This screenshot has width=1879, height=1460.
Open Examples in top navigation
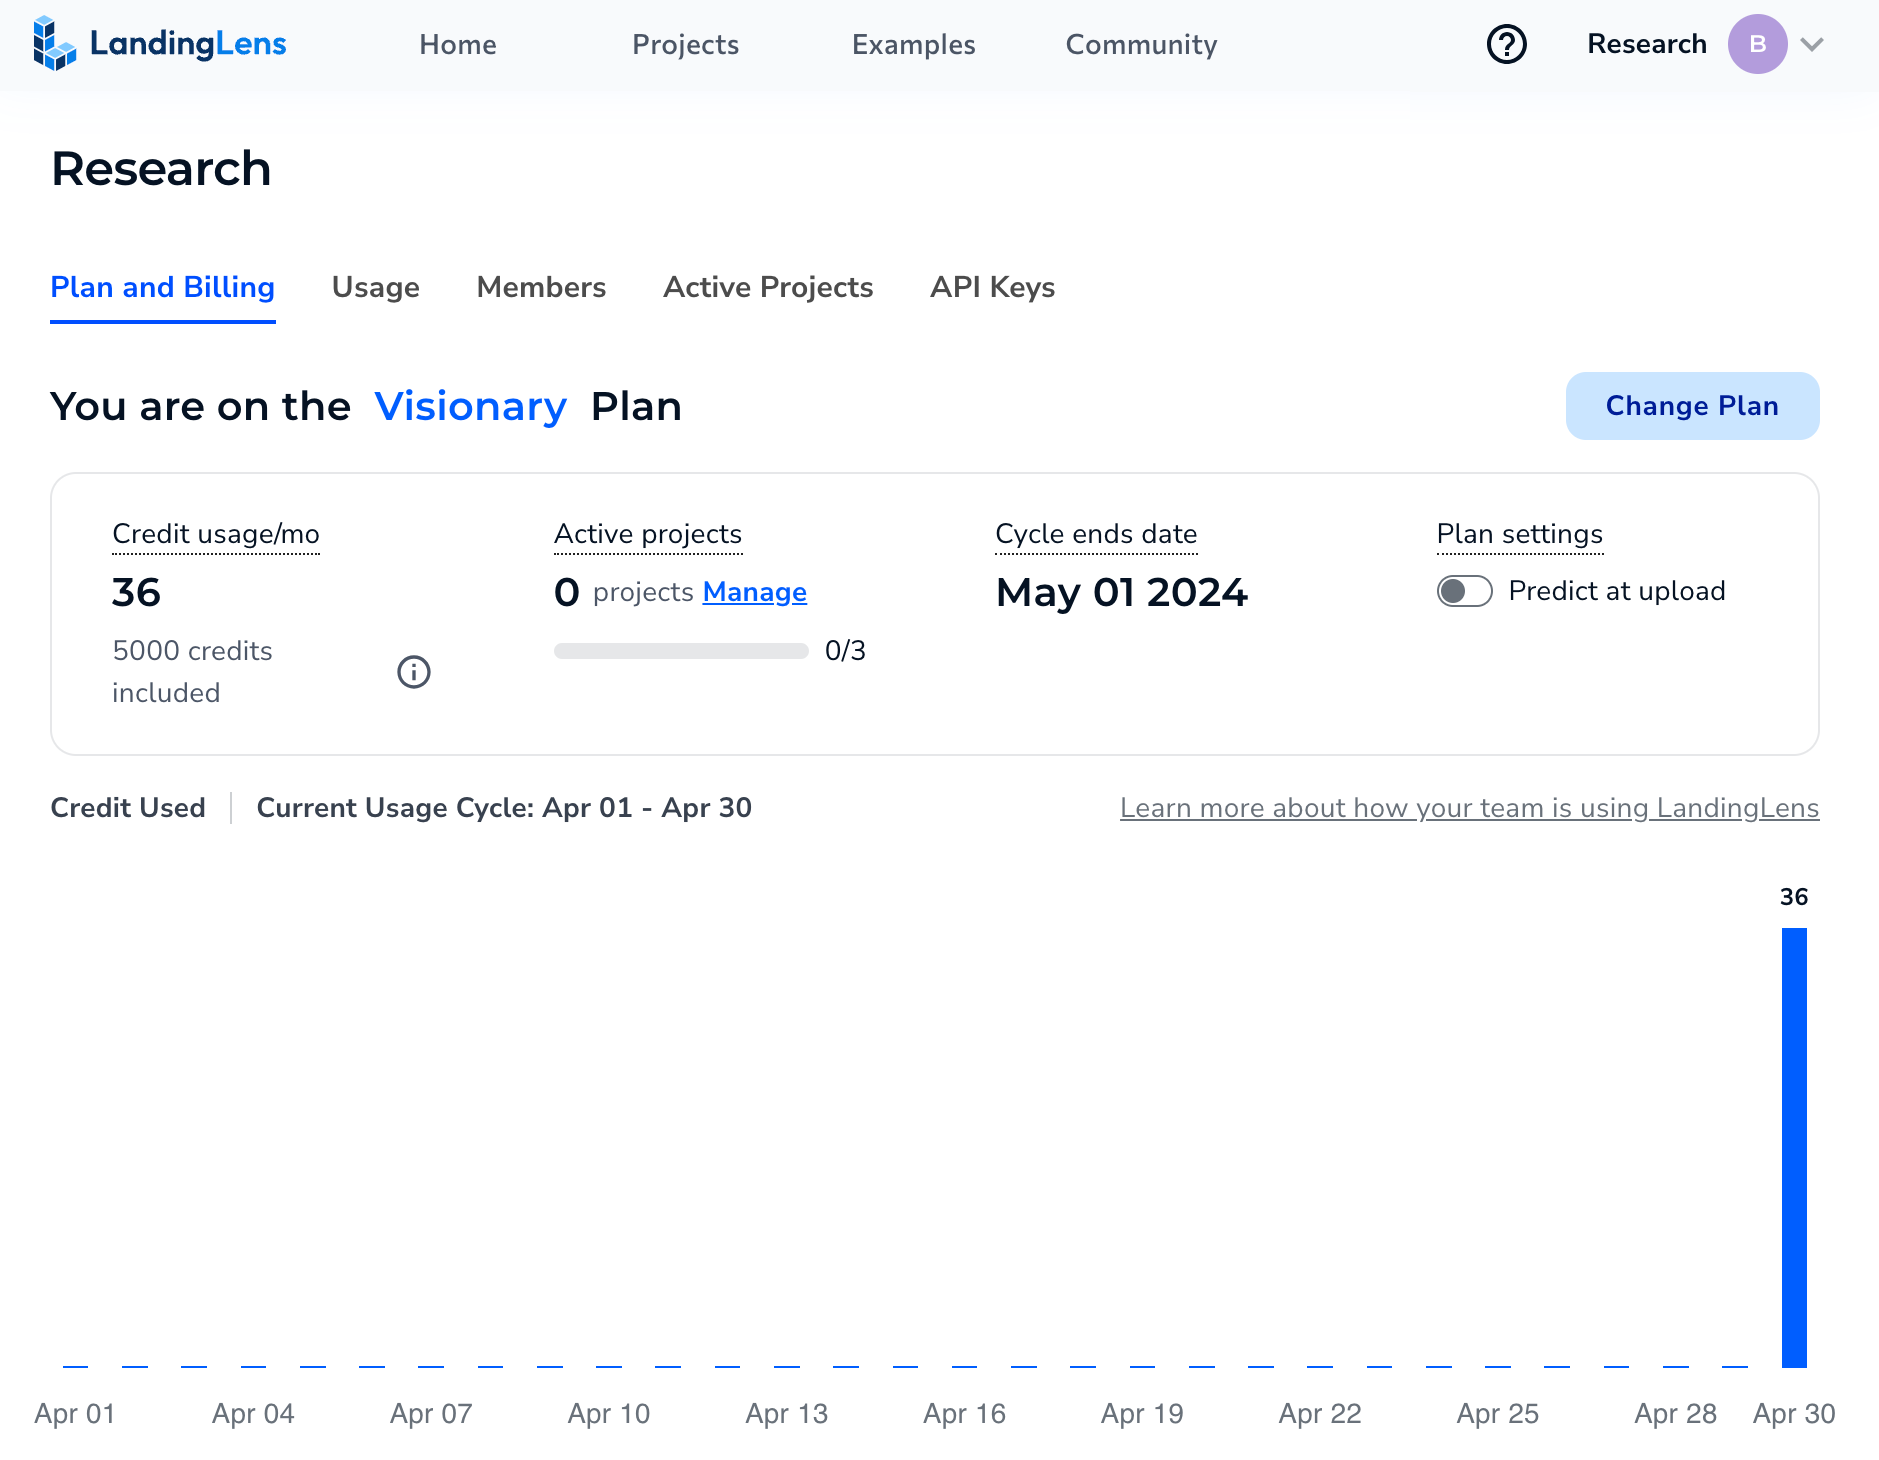913,44
